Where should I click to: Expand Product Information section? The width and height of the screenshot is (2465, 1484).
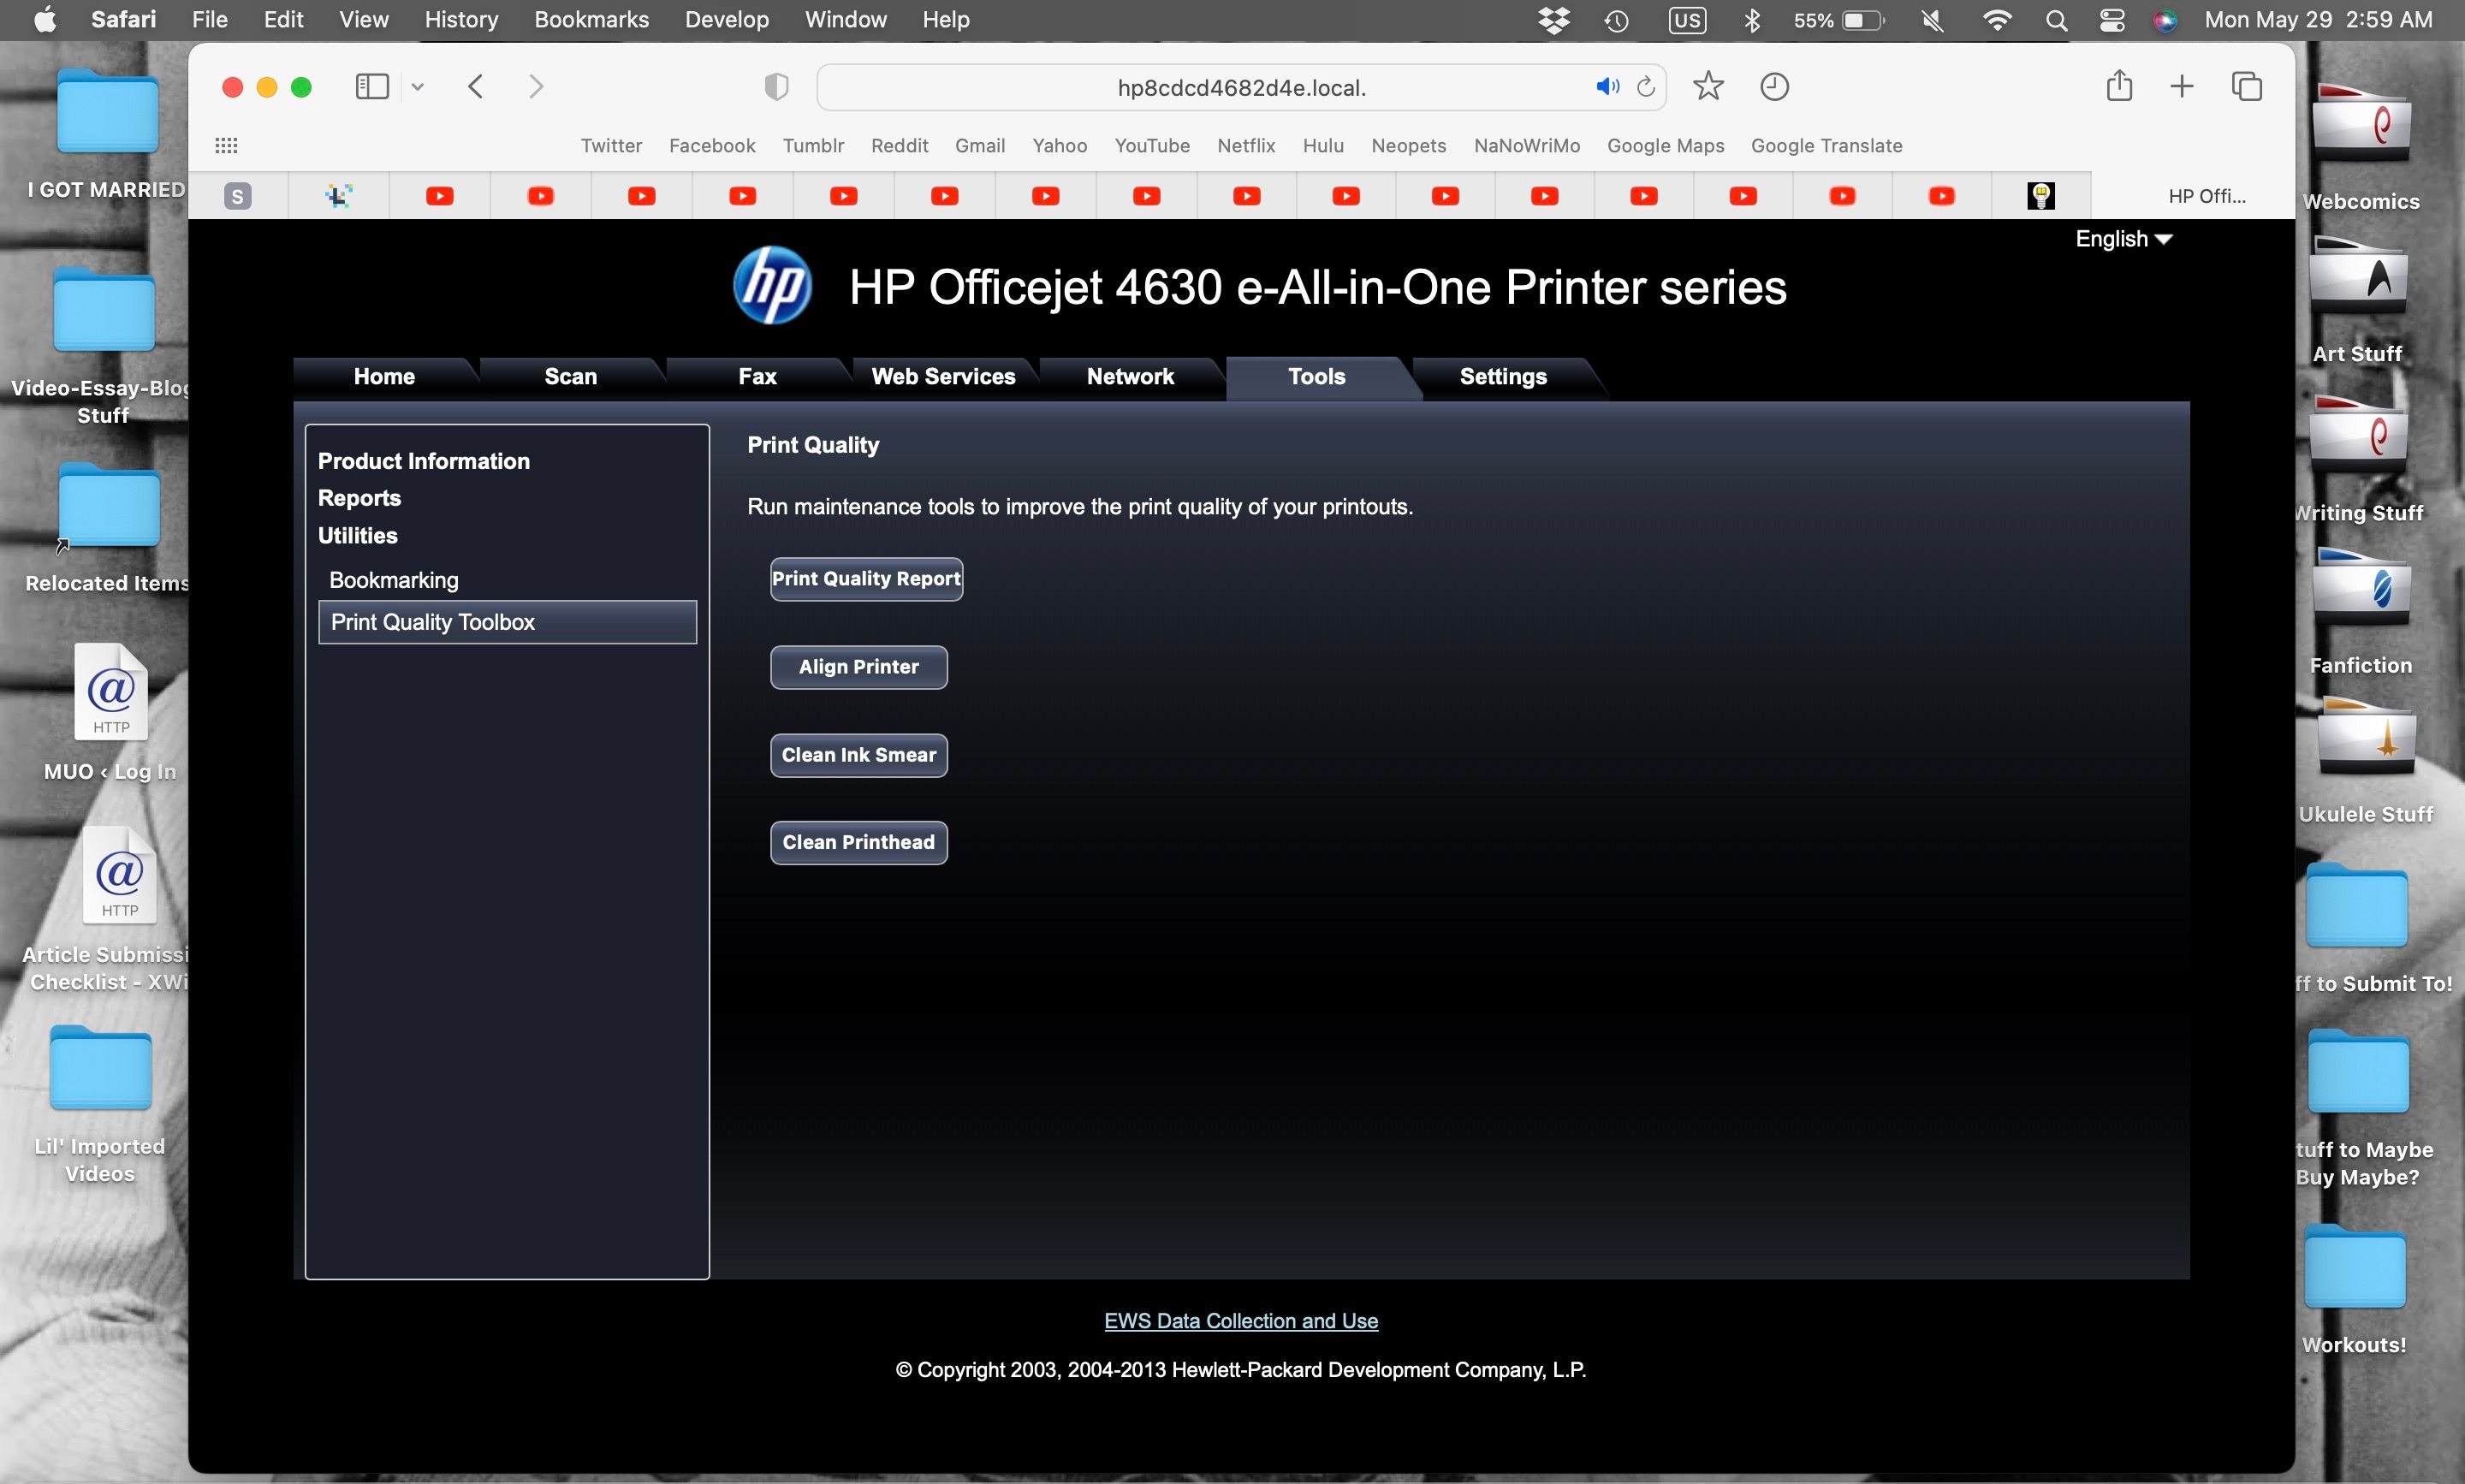coord(424,461)
